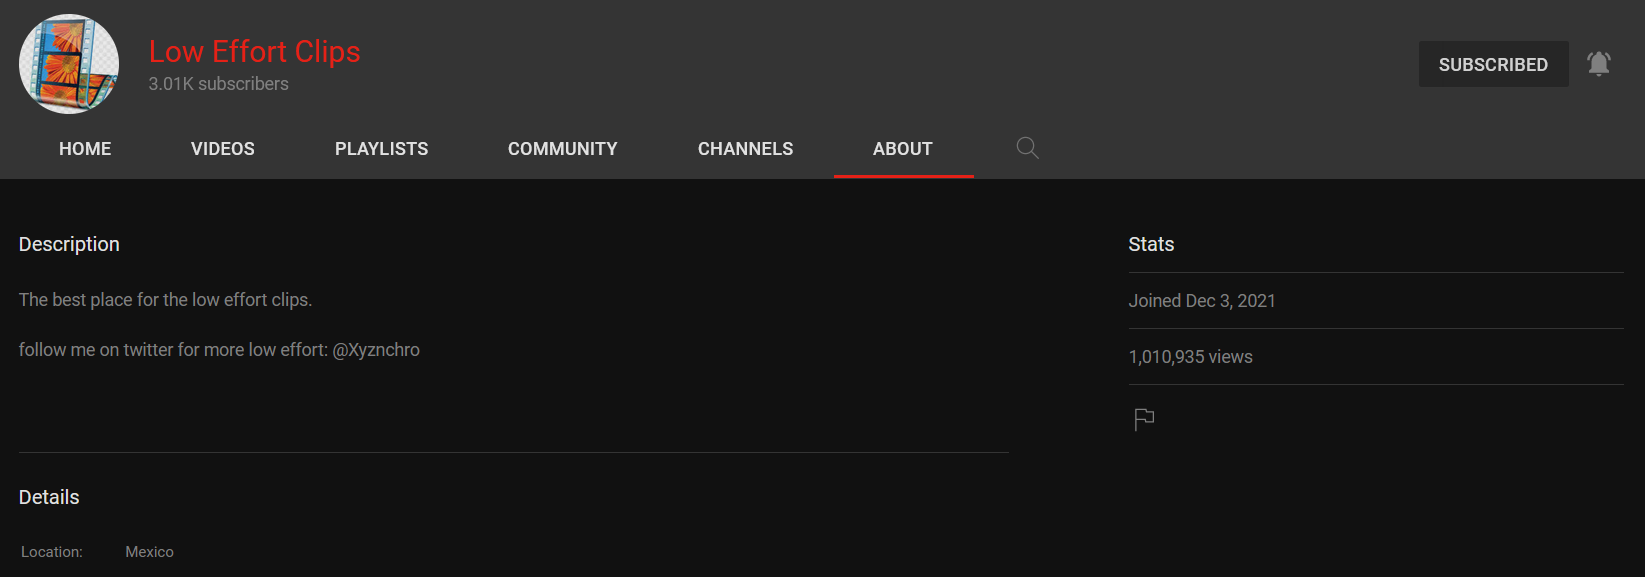Click the Mexico location value
Viewport: 1645px width, 577px height.
[x=149, y=552]
